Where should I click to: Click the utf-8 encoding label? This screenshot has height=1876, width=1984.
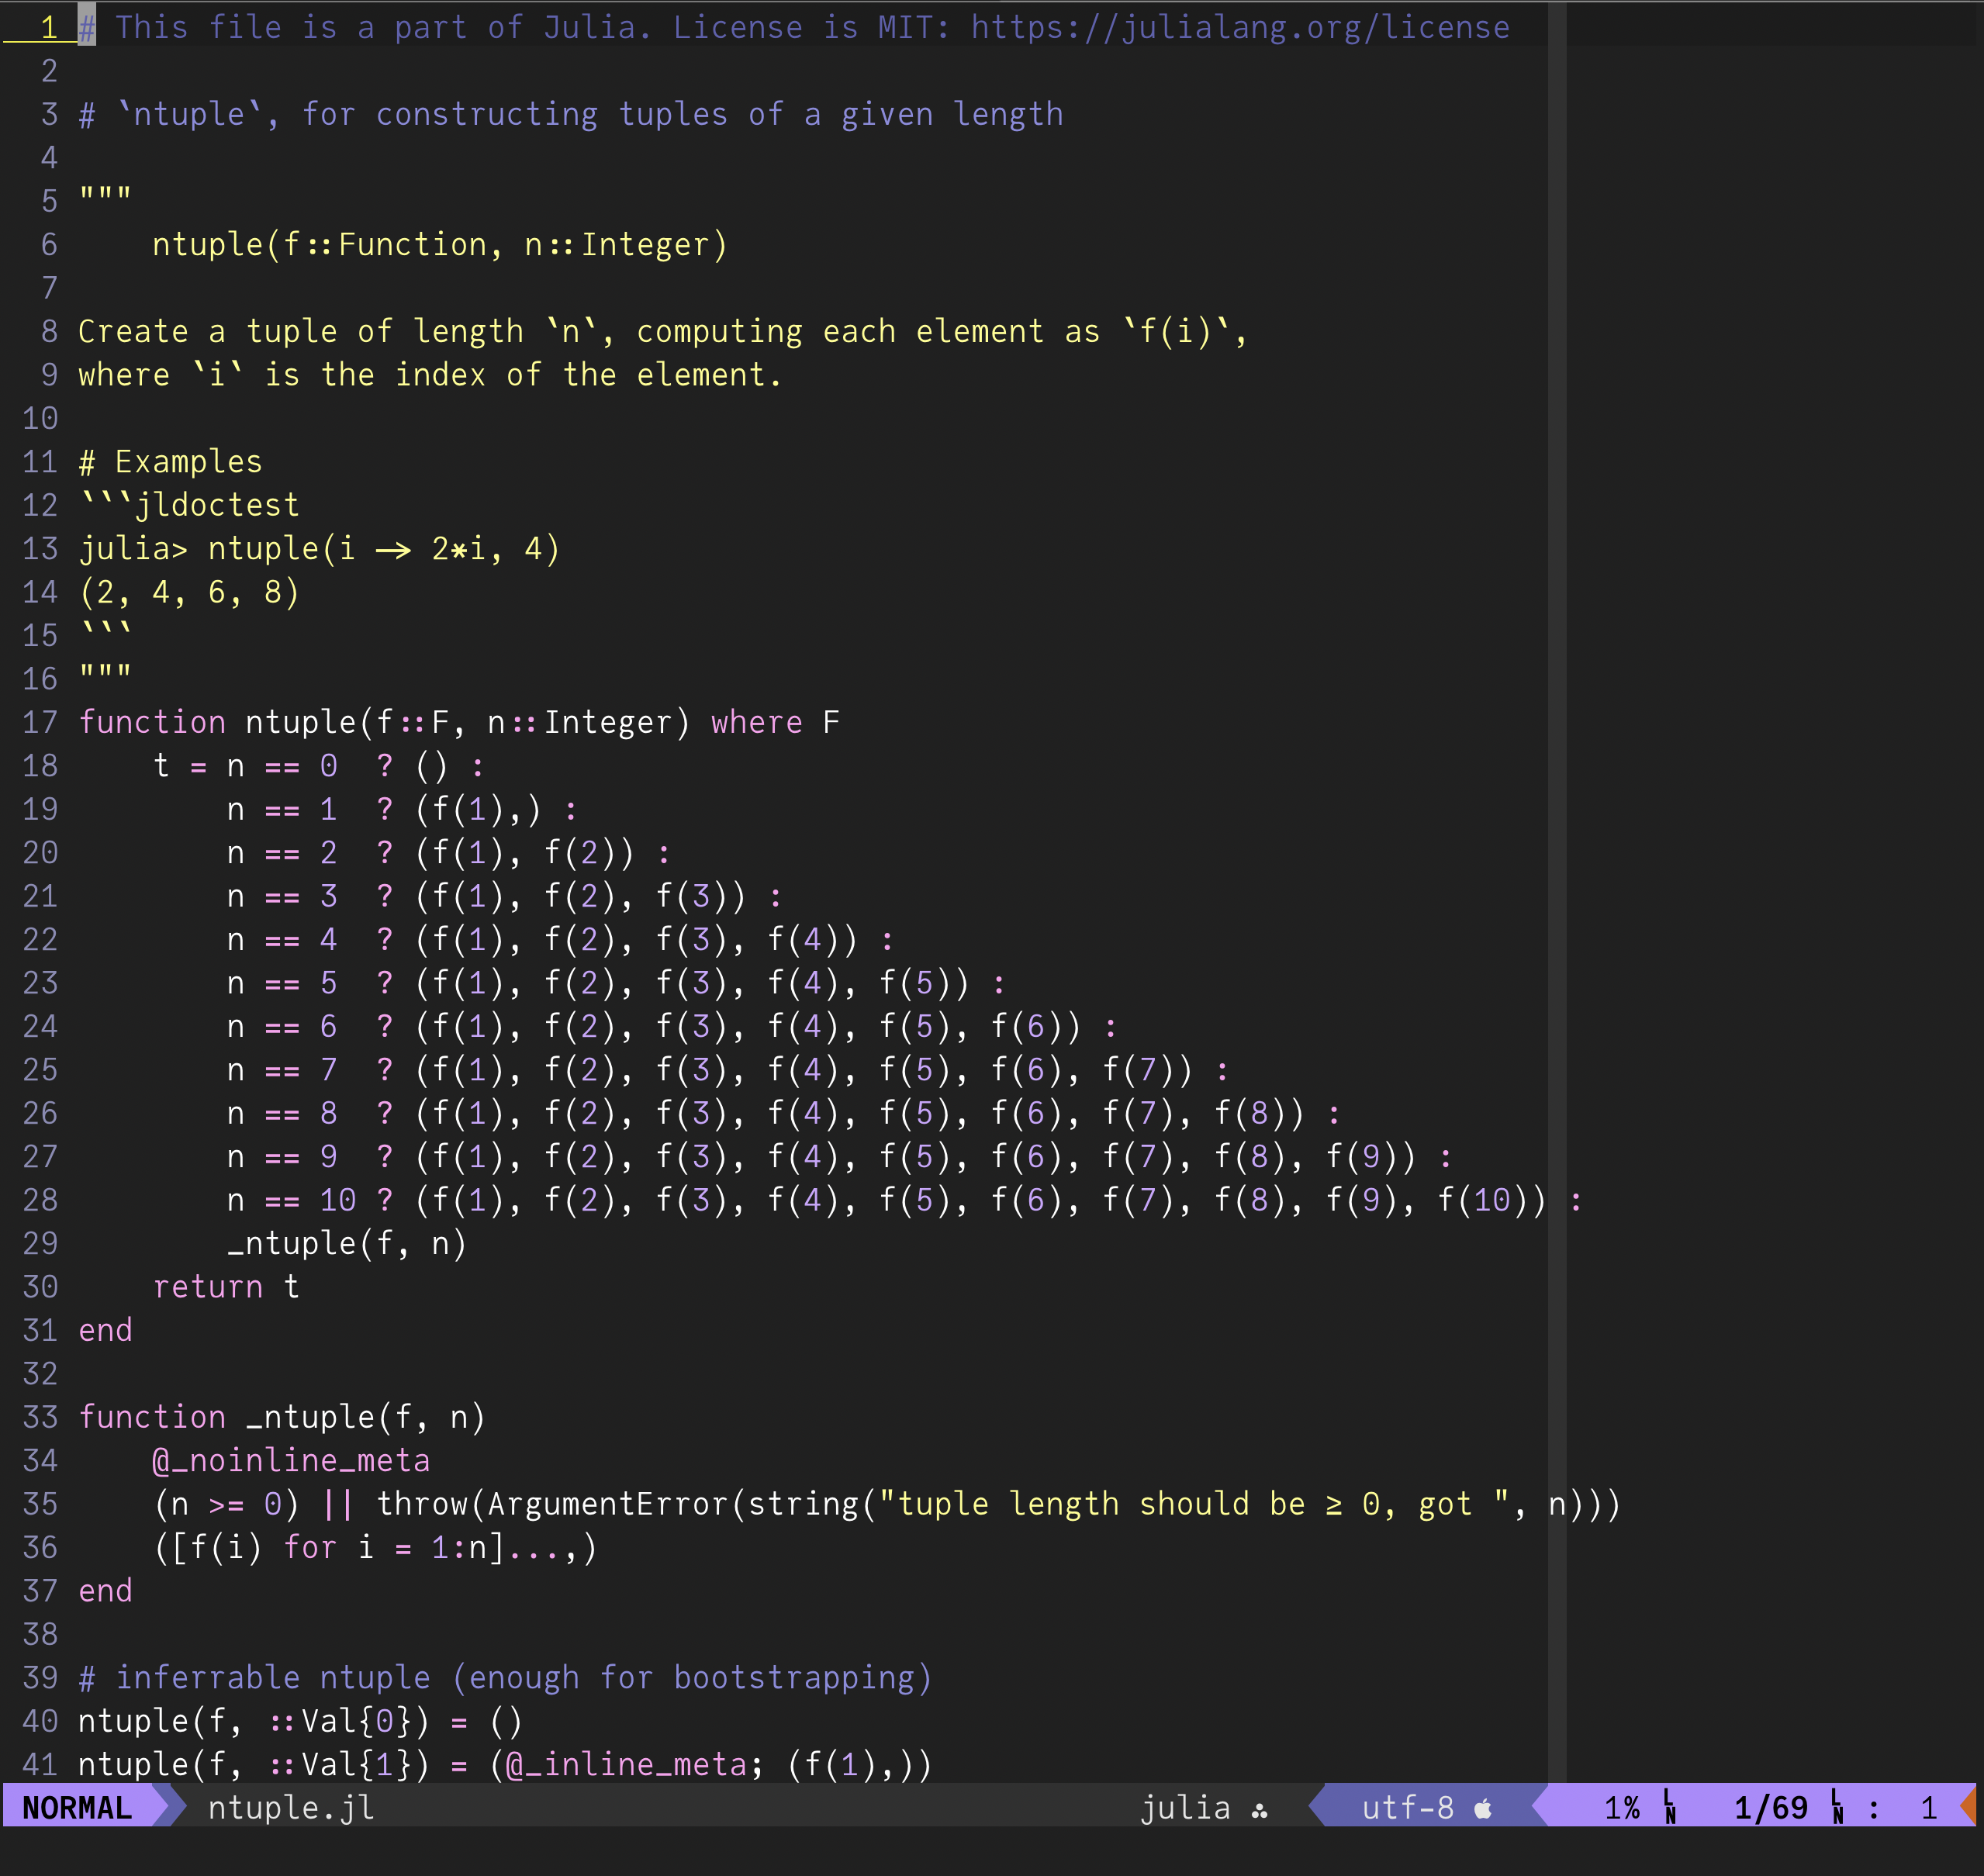pyautogui.click(x=1408, y=1808)
